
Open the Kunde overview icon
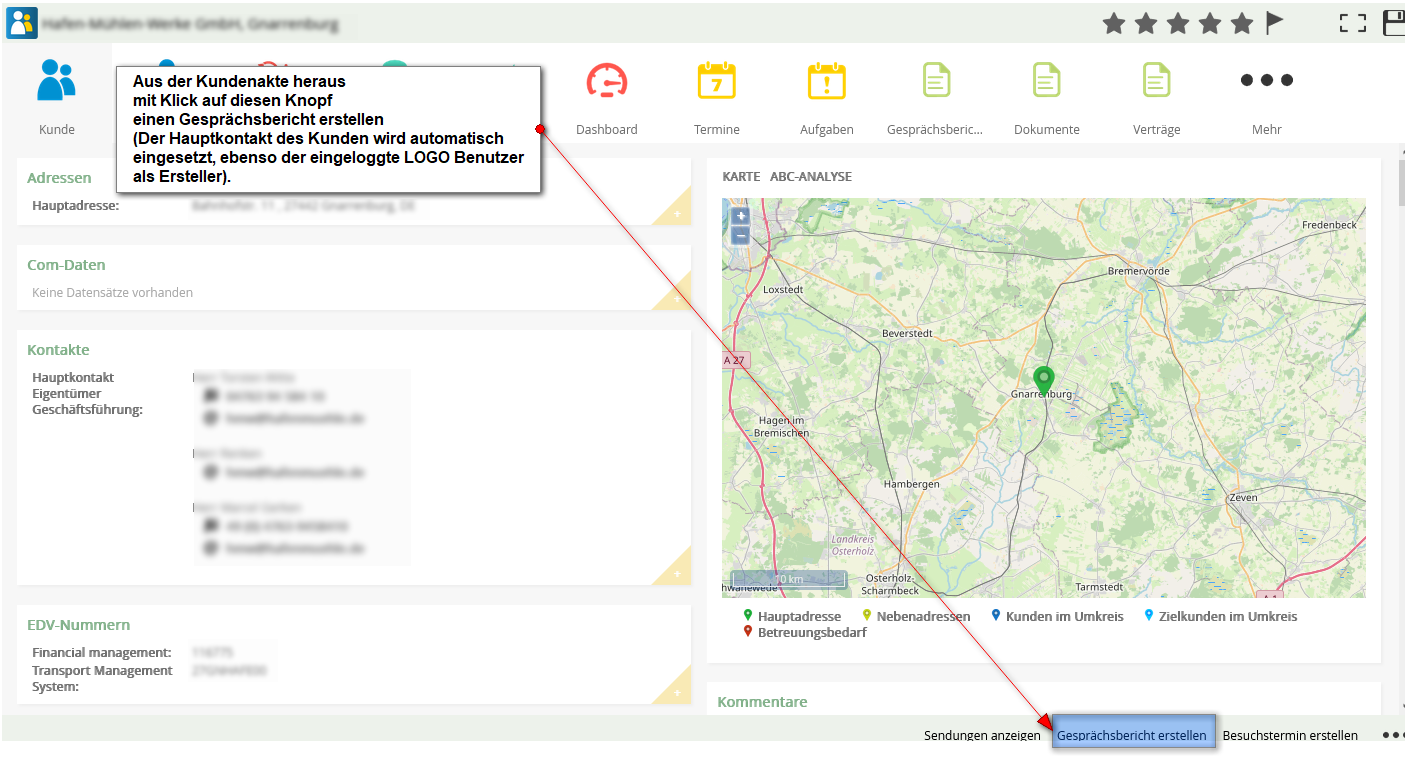[x=56, y=82]
